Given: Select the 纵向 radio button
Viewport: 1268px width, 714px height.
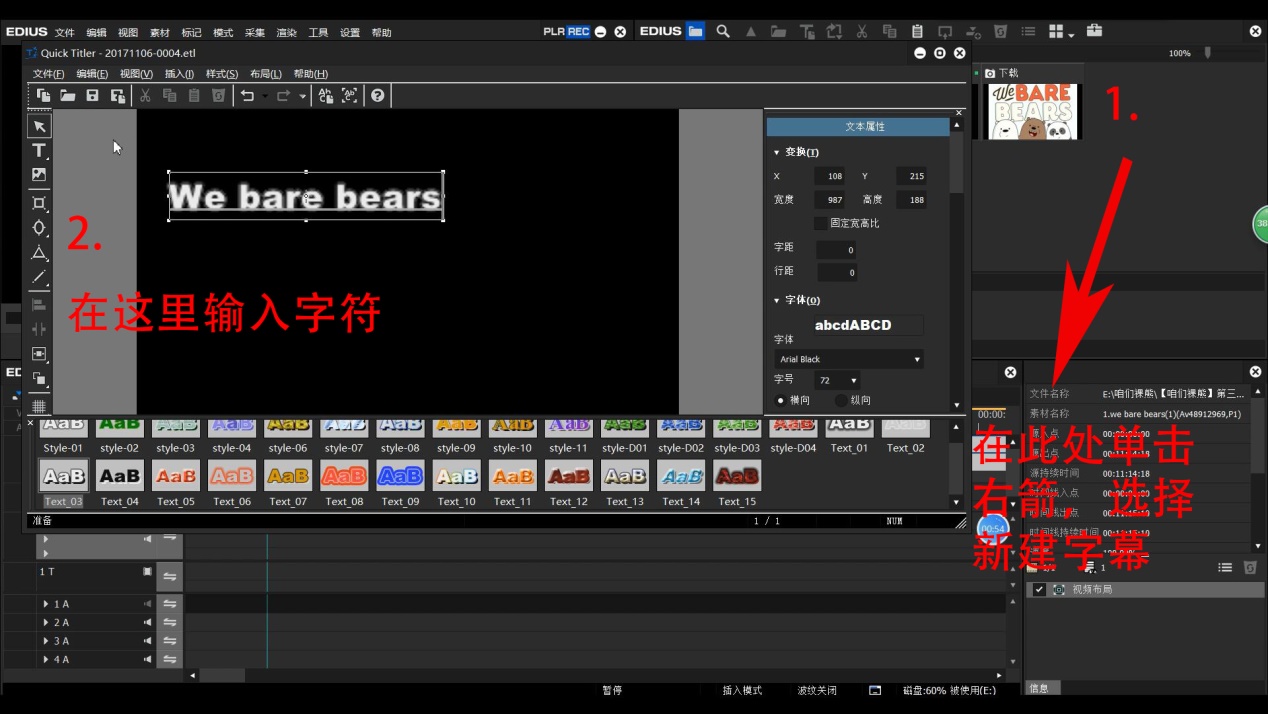Looking at the screenshot, I should (841, 400).
